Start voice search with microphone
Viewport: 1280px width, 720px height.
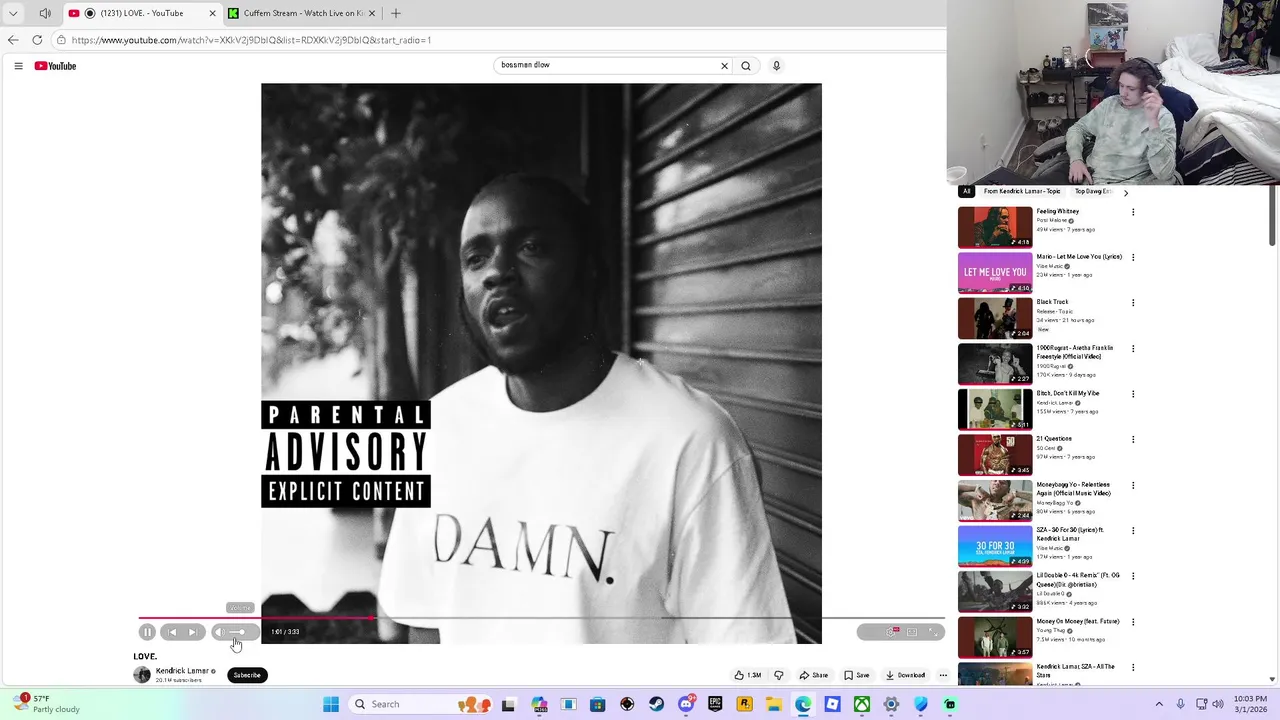(776, 66)
